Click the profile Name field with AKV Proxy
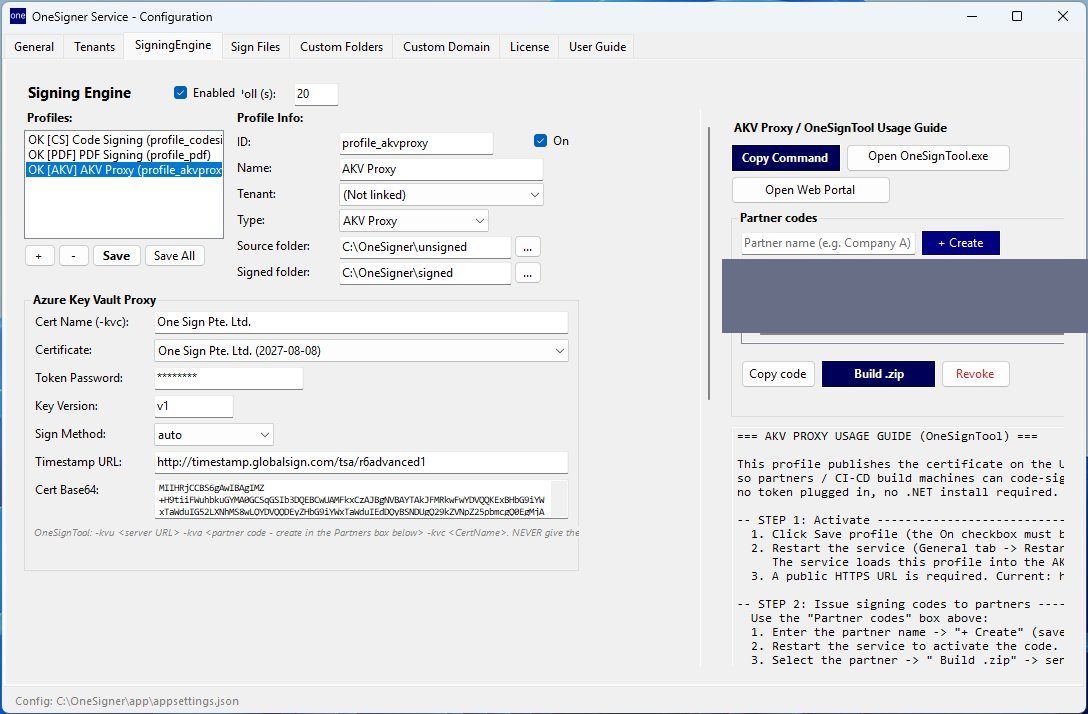1088x714 pixels. click(441, 169)
